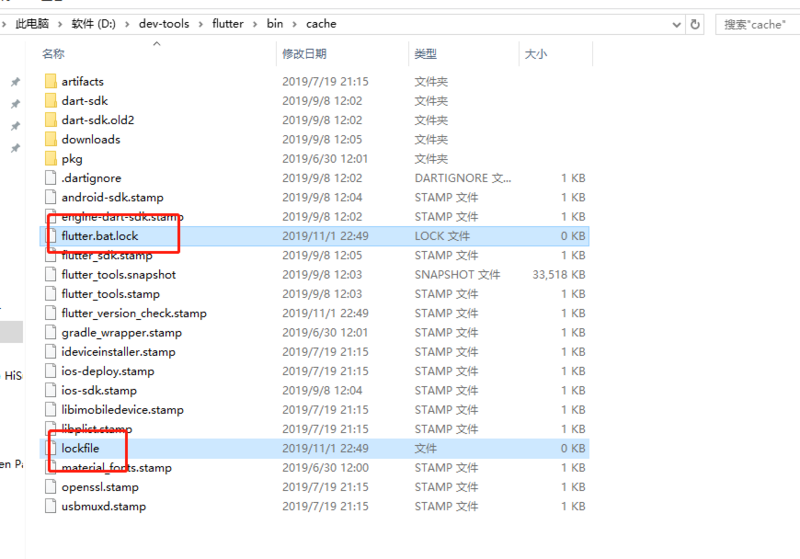Click the ideviceinstaller.stamp file icon
The height and width of the screenshot is (559, 800).
[51, 351]
